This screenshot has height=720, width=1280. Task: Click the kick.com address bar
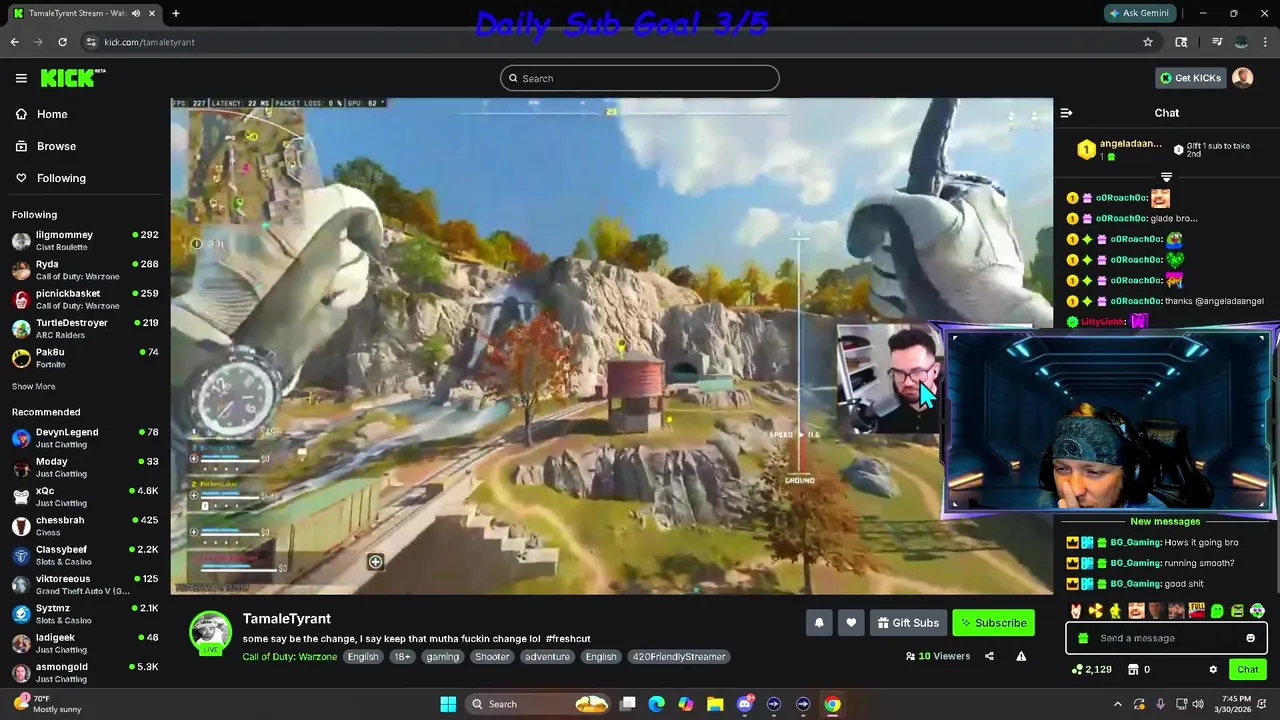pos(620,42)
